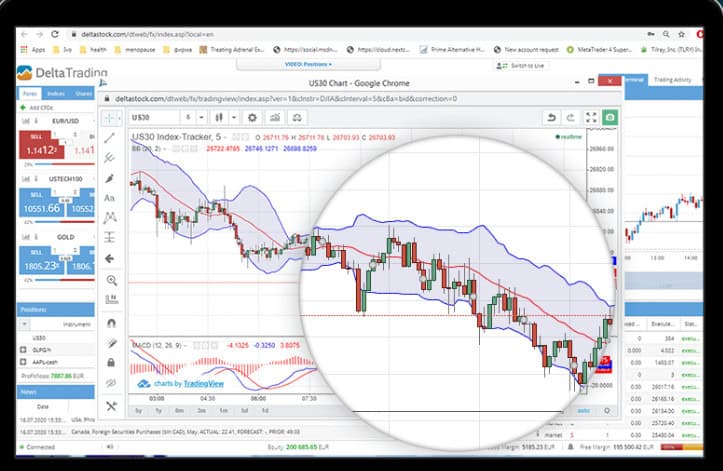Screen dimensions: 723x471
Task: Switch to the Indices tab
Action: [x=56, y=93]
